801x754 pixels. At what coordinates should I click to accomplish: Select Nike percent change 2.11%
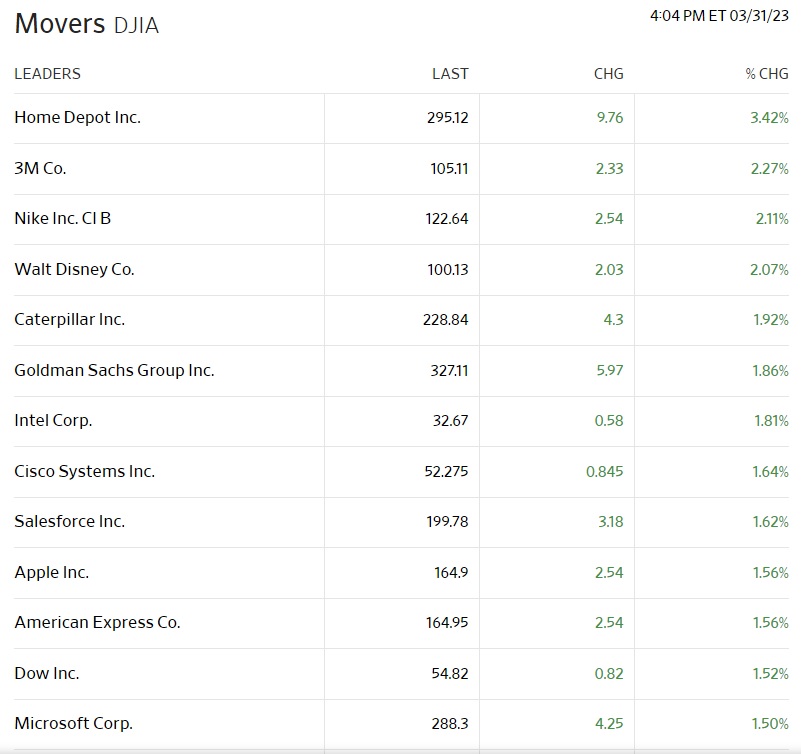tap(772, 218)
